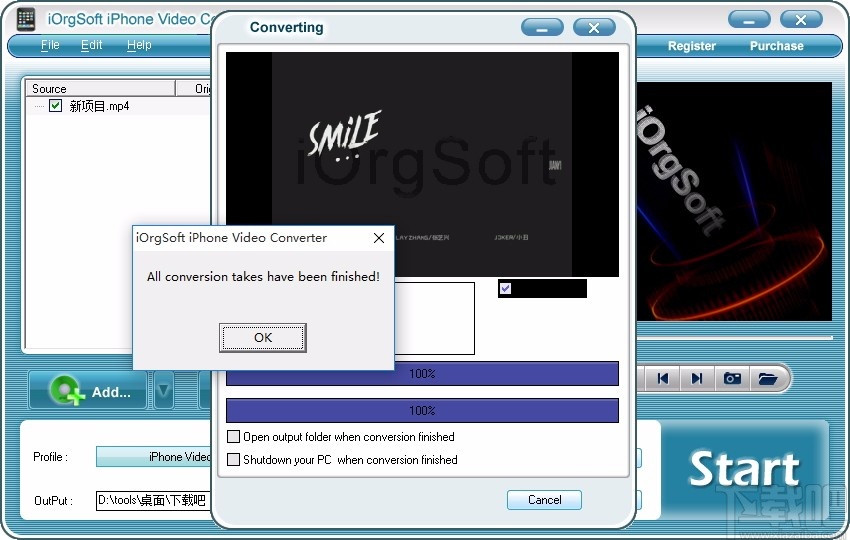This screenshot has height=540, width=850.
Task: Click the player seek bar under preview
Action: (735, 338)
